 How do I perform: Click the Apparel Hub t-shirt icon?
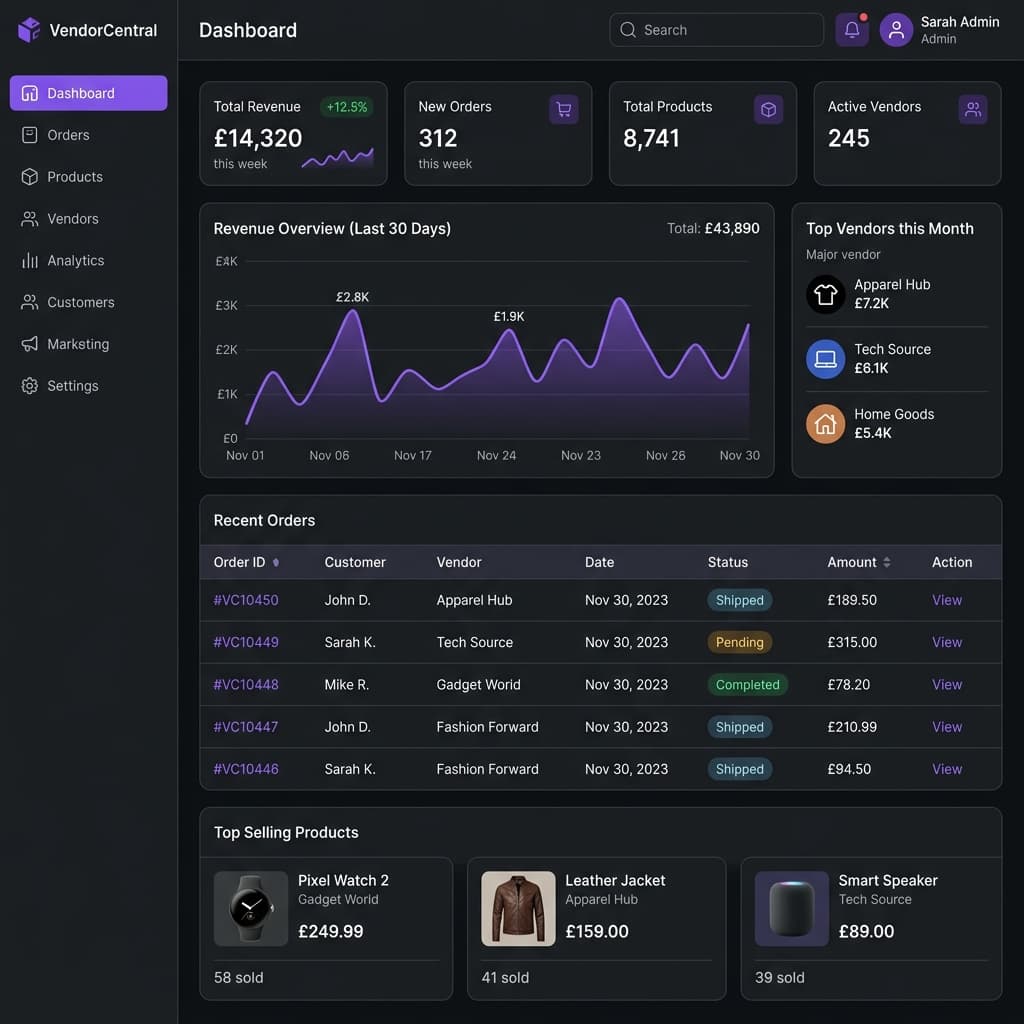825,295
